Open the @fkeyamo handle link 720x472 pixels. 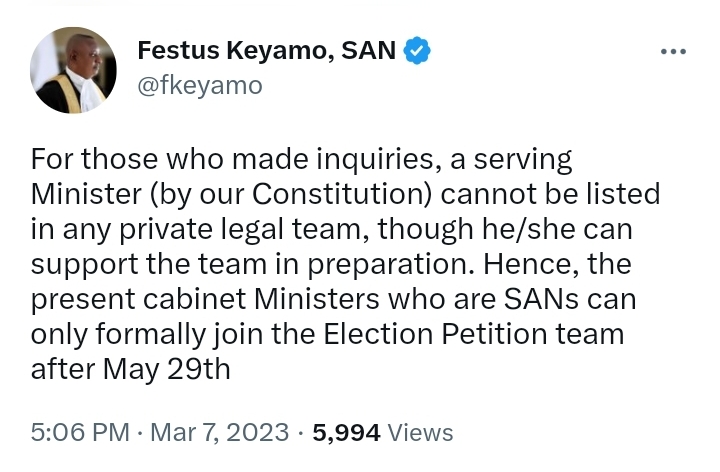[x=199, y=85]
